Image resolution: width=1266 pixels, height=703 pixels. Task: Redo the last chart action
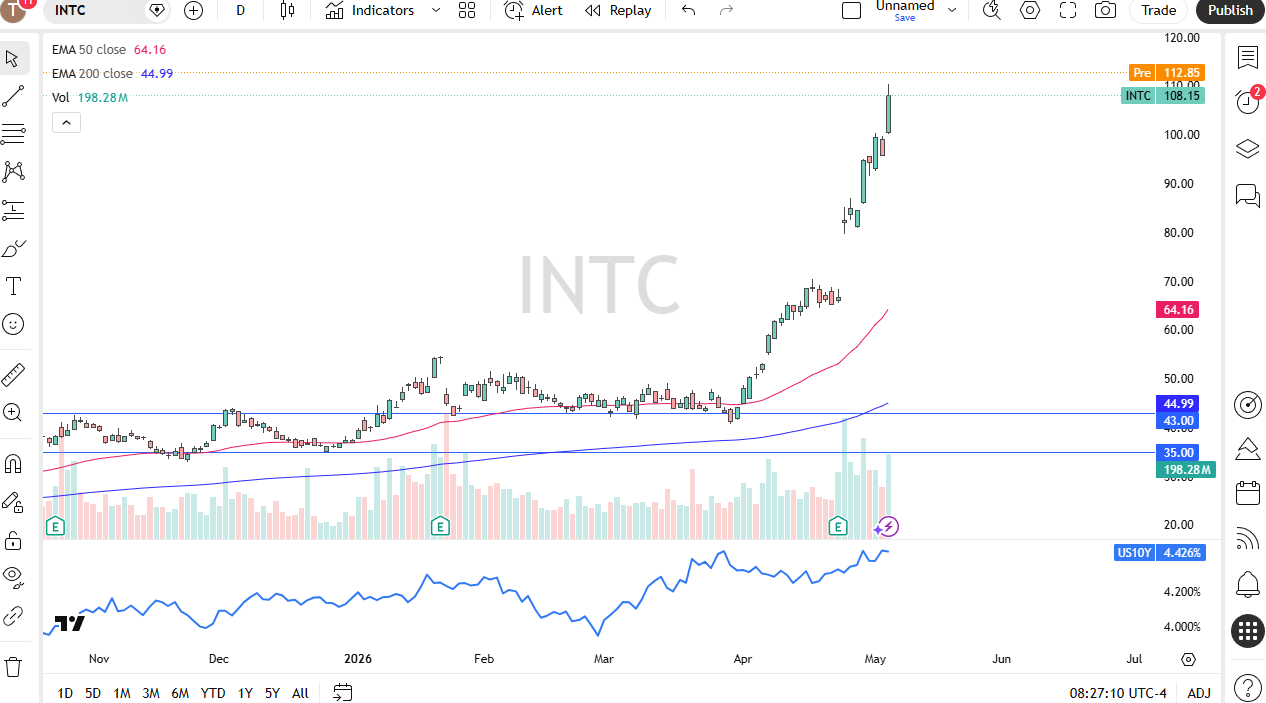727,10
